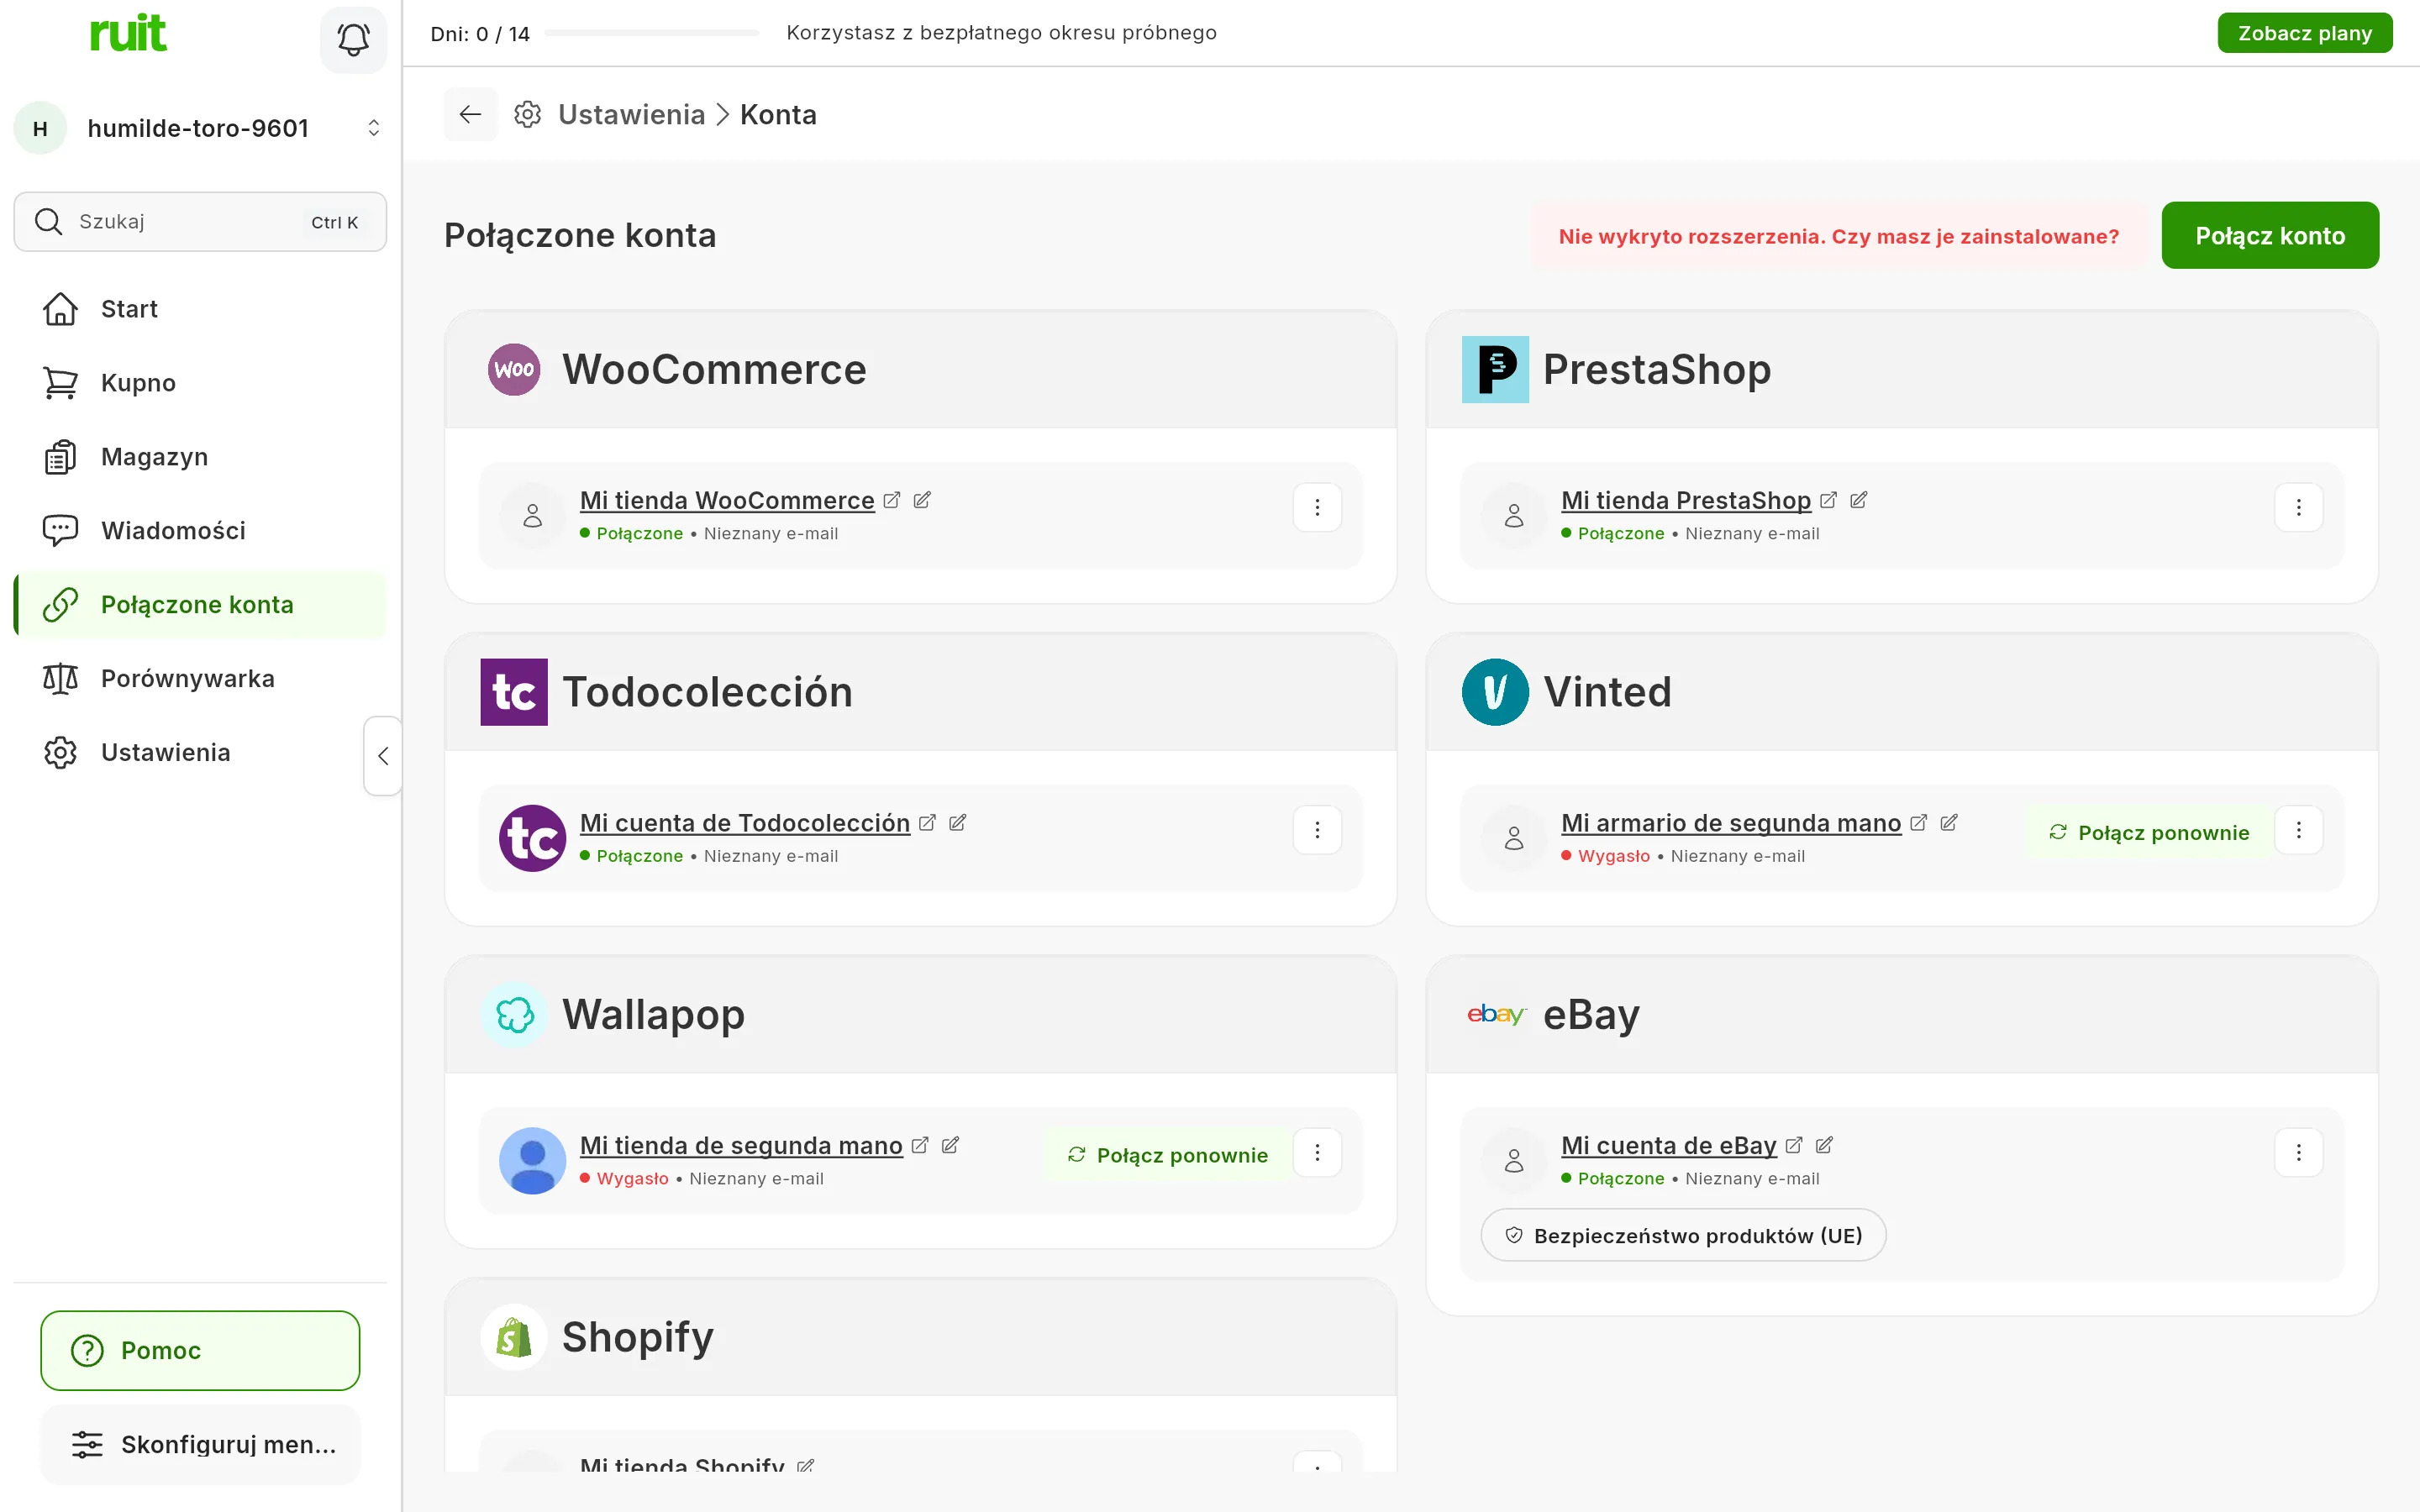Click Ustawienia breadcrumb link
The height and width of the screenshot is (1512, 2420).
(x=631, y=115)
